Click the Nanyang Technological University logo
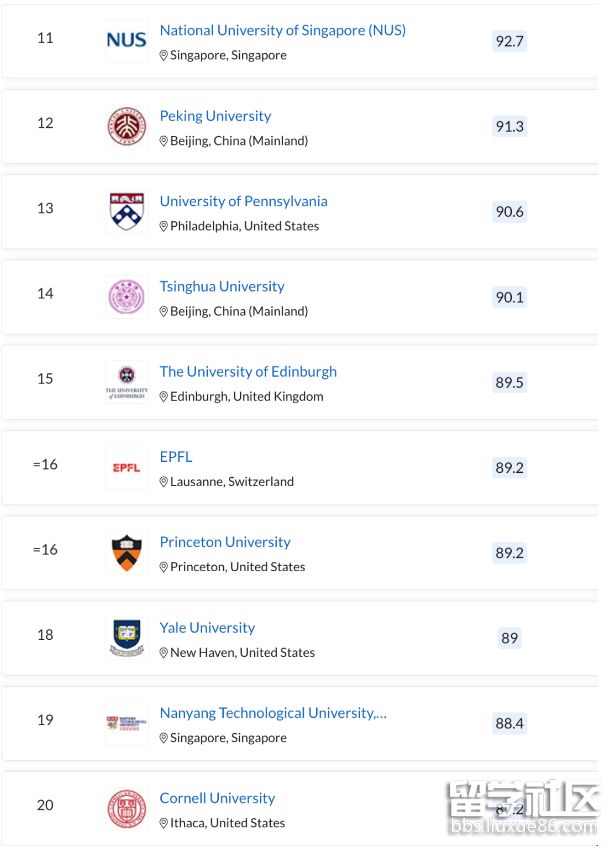Image resolution: width=614 pixels, height=848 pixels. tap(127, 723)
